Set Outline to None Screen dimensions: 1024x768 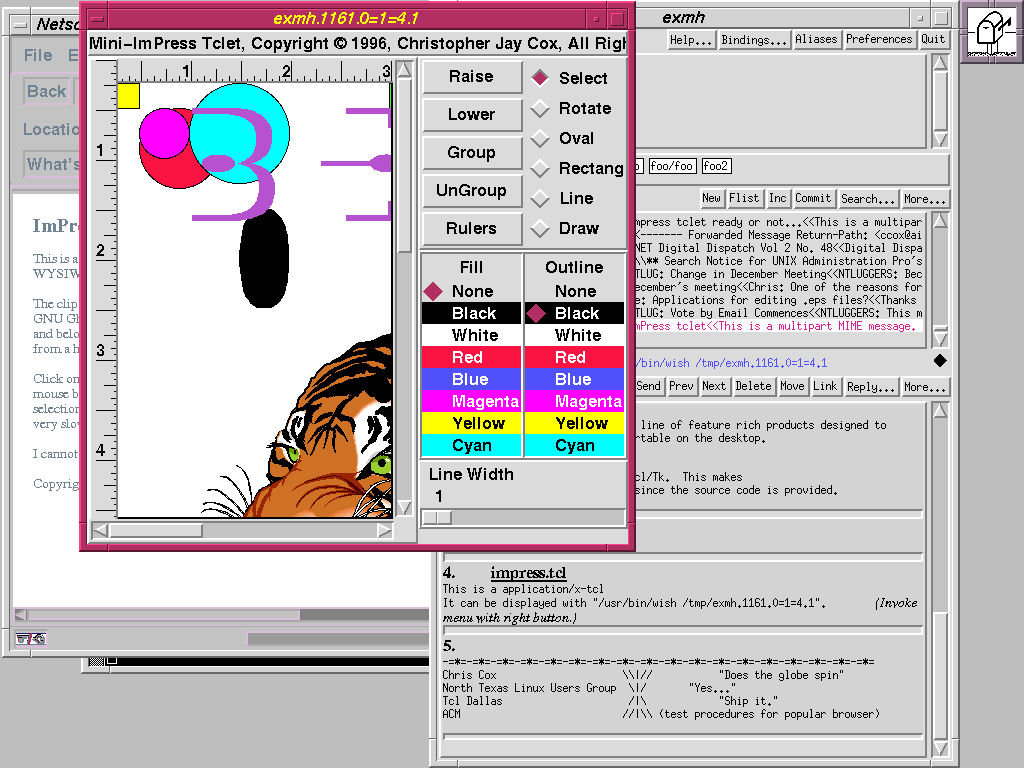point(575,291)
